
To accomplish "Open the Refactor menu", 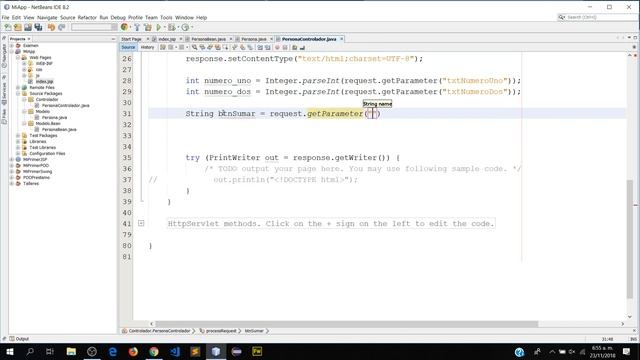I will (87, 18).
